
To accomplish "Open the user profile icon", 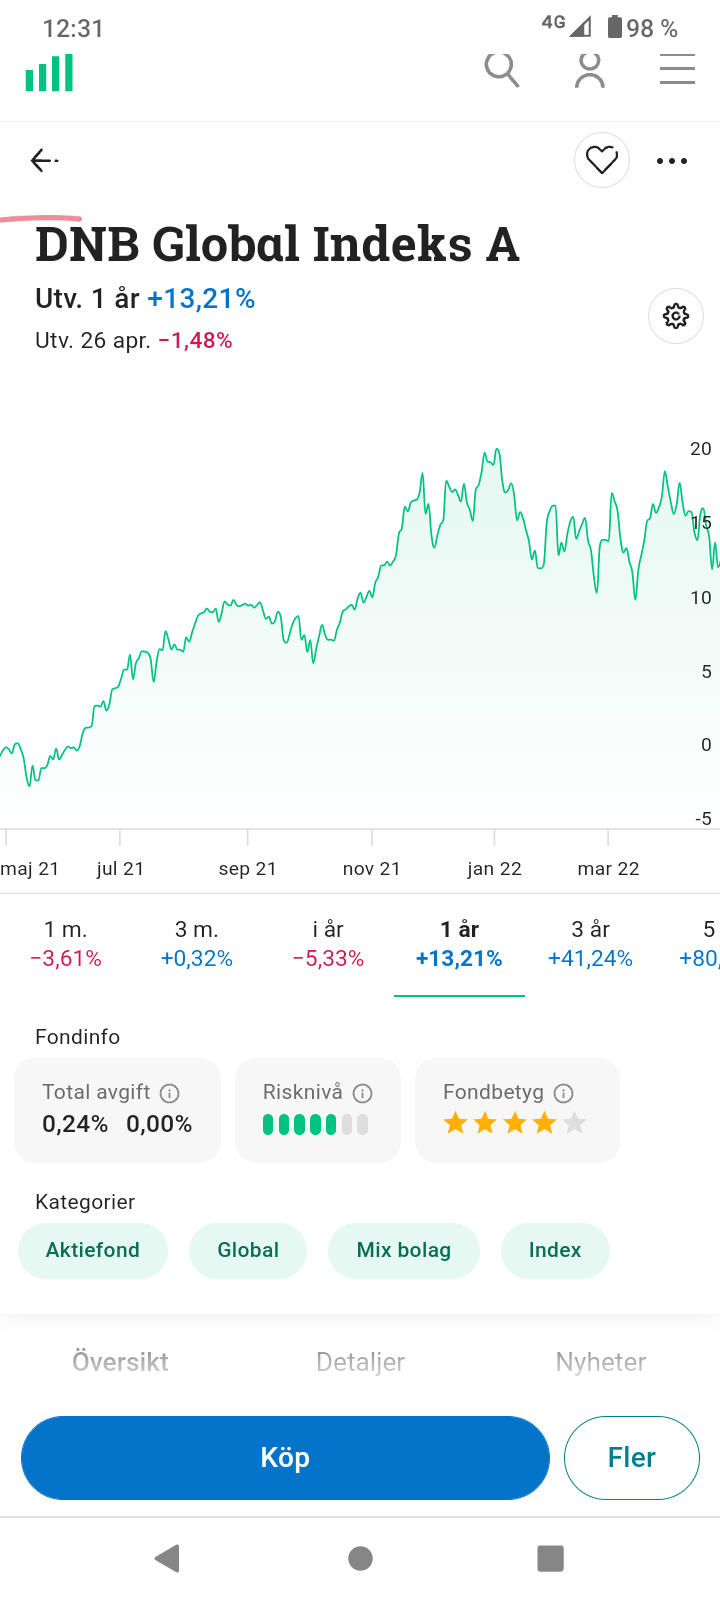I will (x=590, y=71).
